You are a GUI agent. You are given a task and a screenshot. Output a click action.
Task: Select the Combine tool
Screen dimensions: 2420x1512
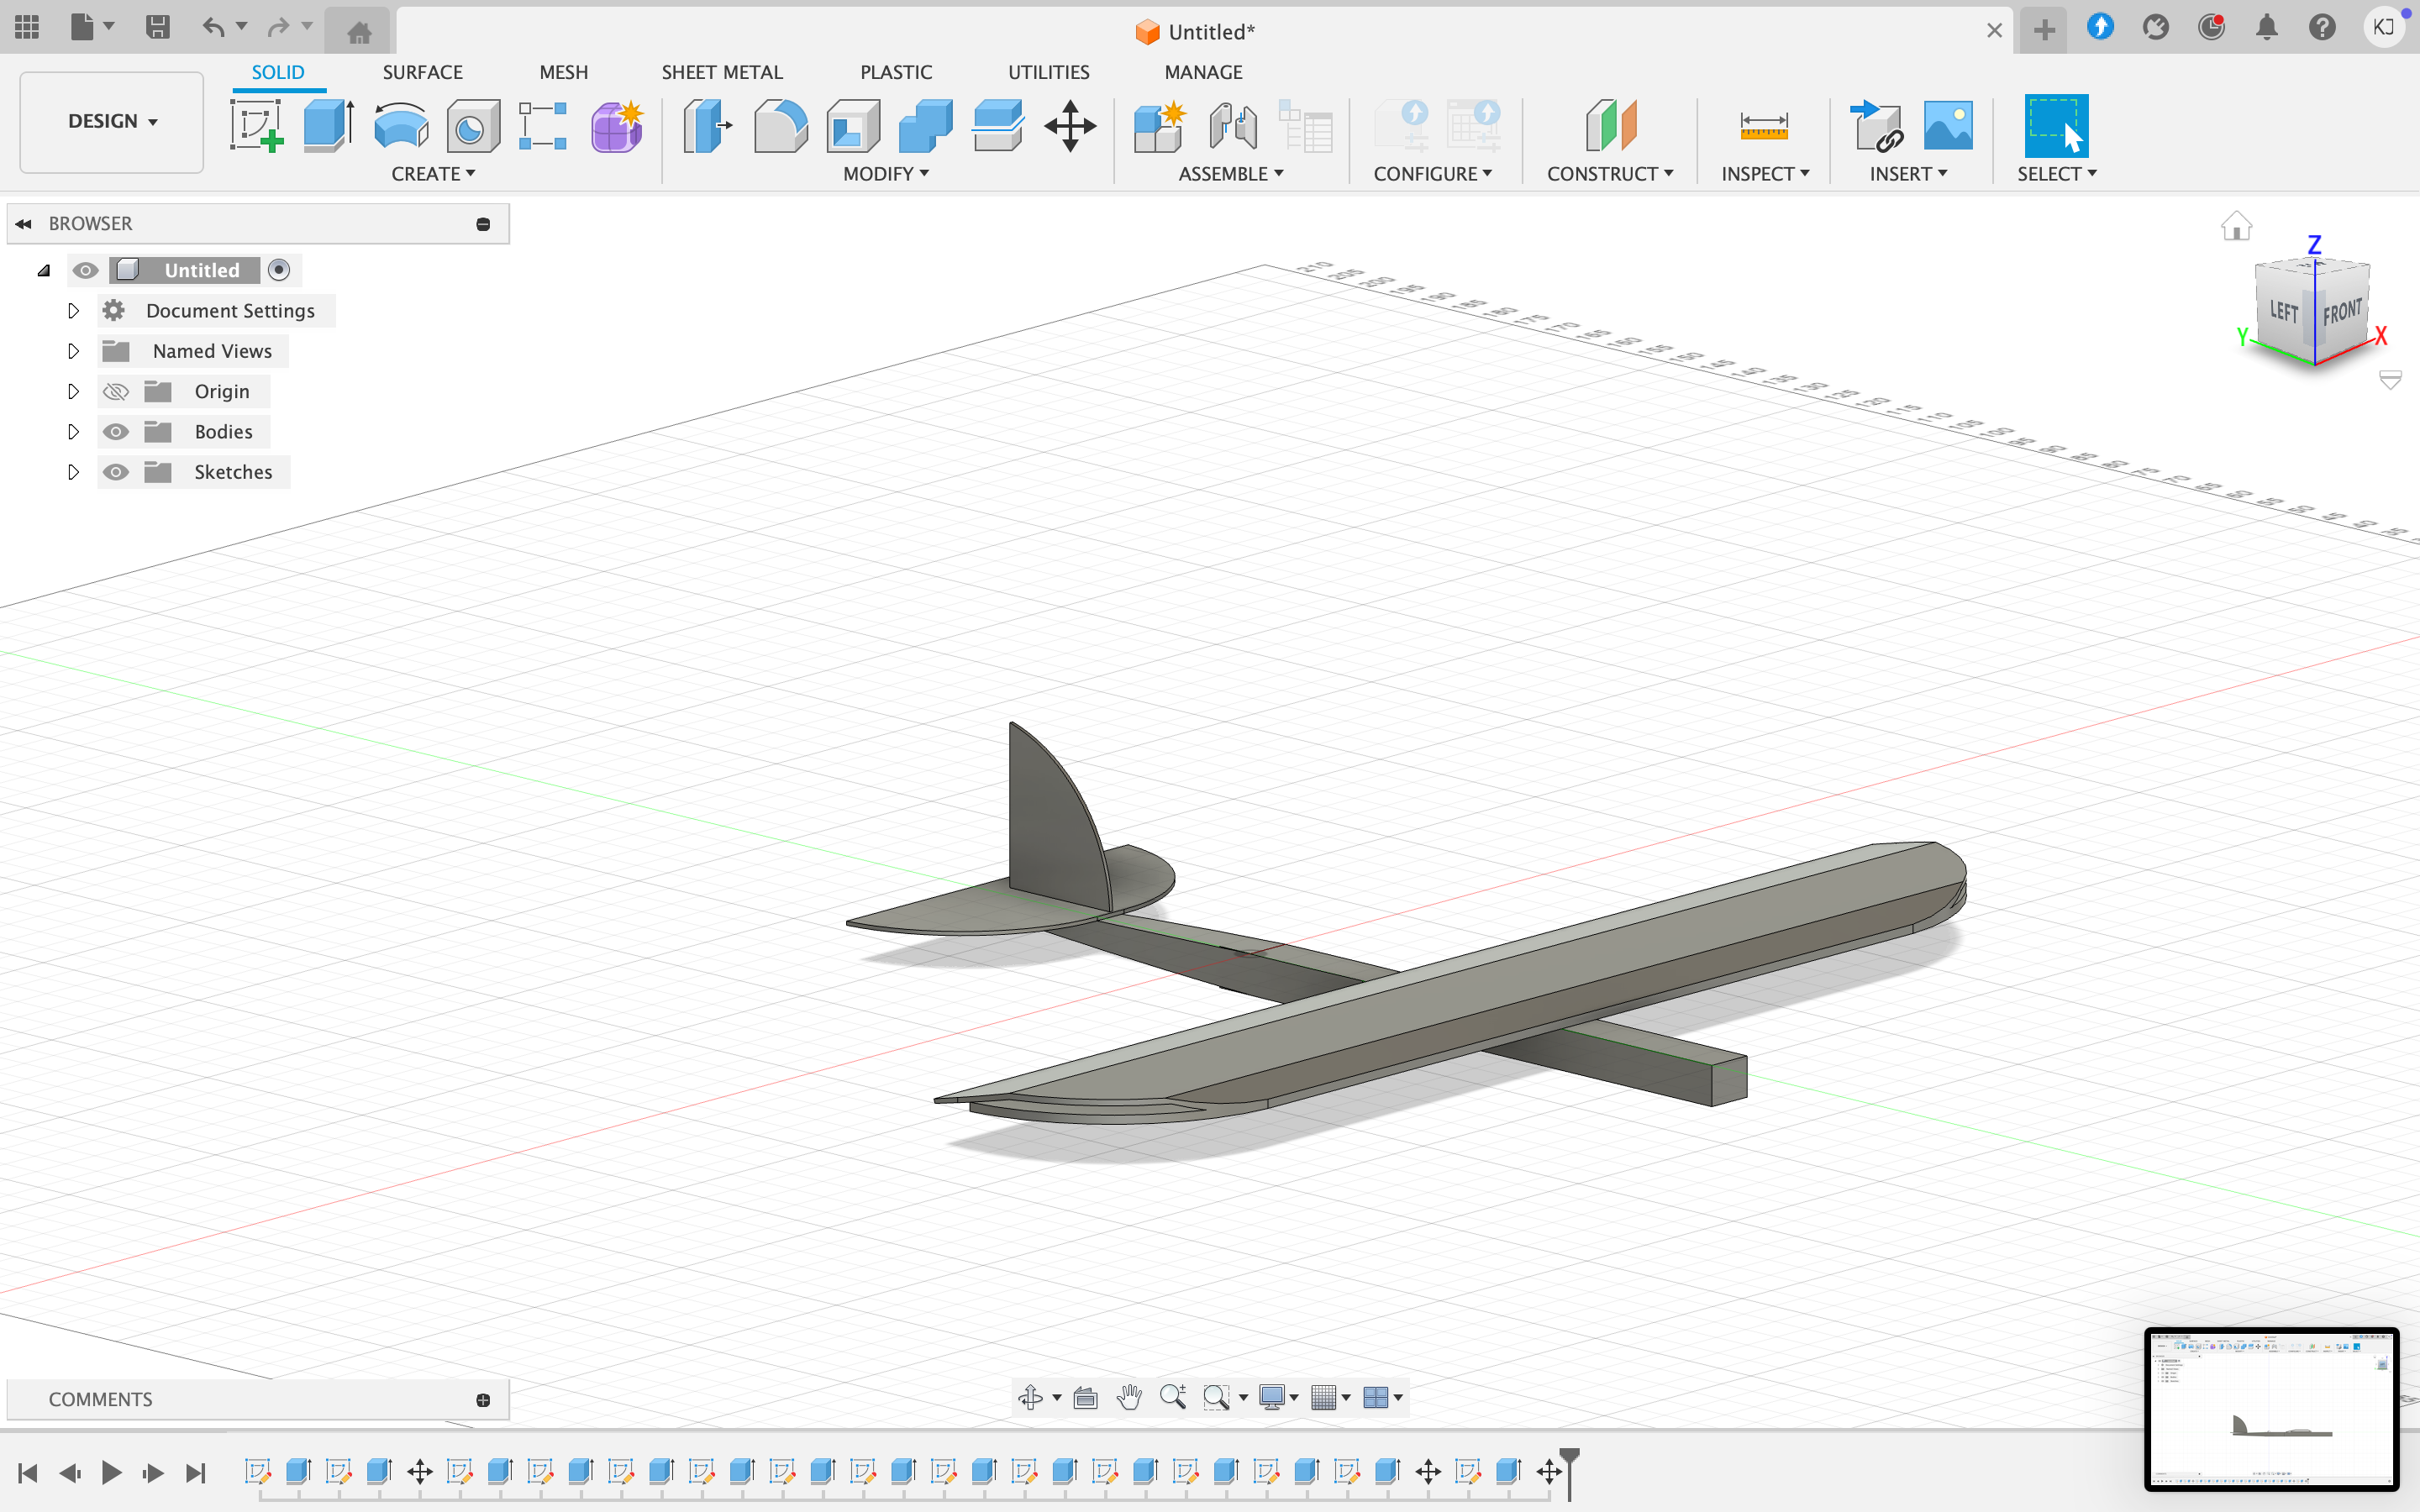[x=925, y=126]
